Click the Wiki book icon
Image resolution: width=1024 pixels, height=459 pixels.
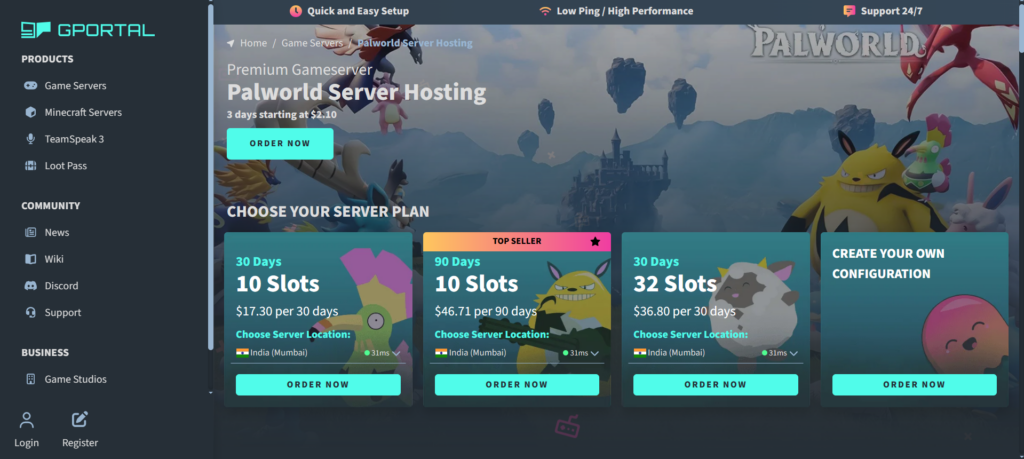[30, 259]
